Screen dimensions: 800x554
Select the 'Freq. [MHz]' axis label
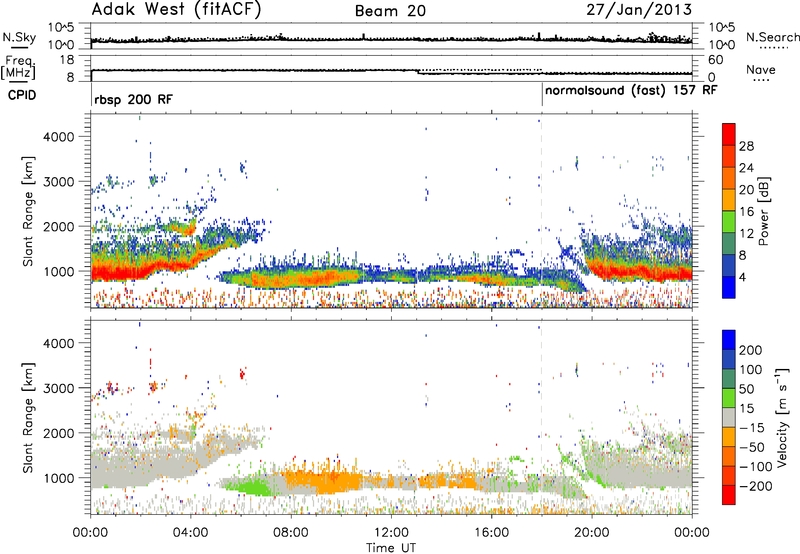pyautogui.click(x=18, y=67)
